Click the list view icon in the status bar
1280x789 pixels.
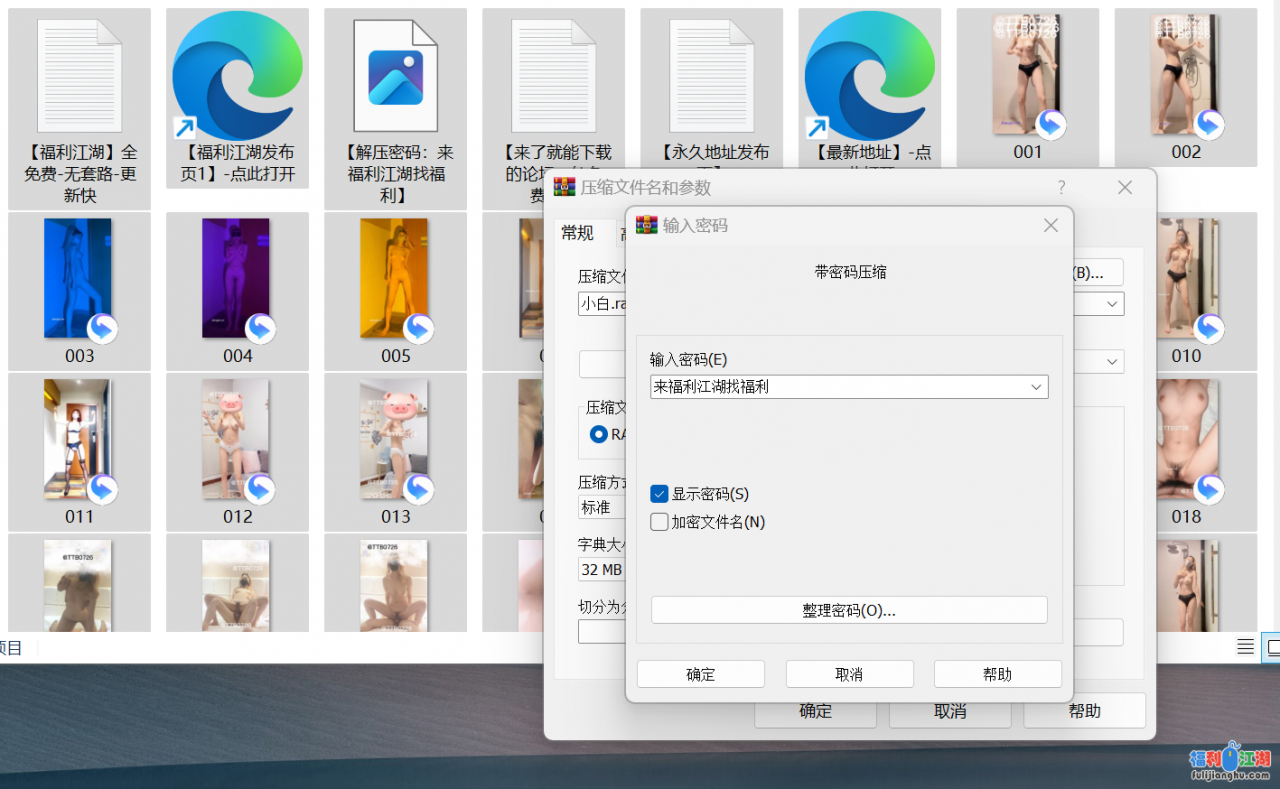tap(1245, 647)
